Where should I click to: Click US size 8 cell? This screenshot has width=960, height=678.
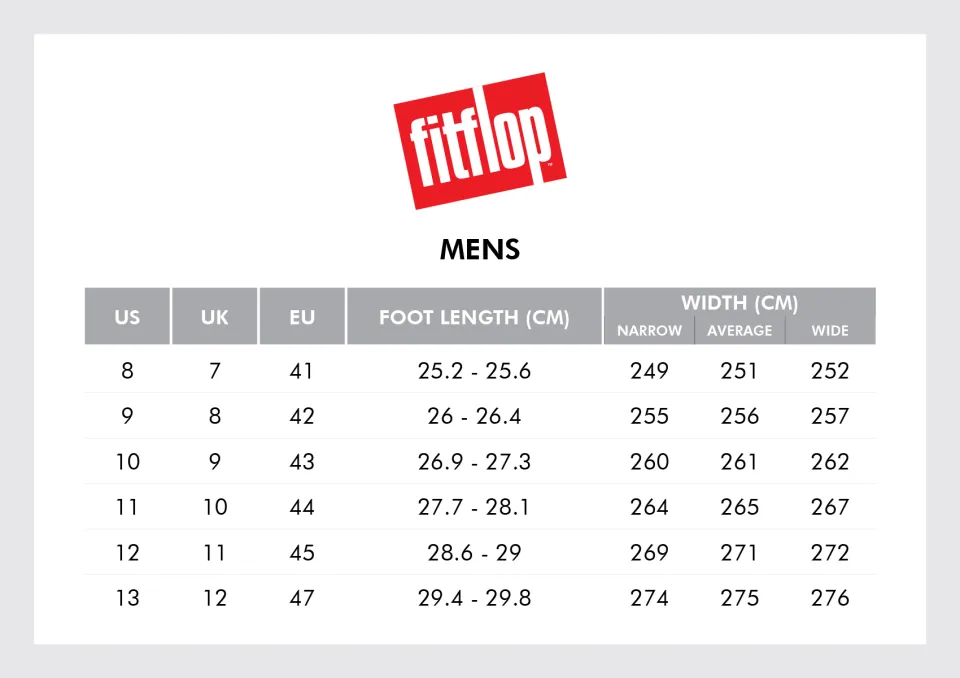[127, 371]
